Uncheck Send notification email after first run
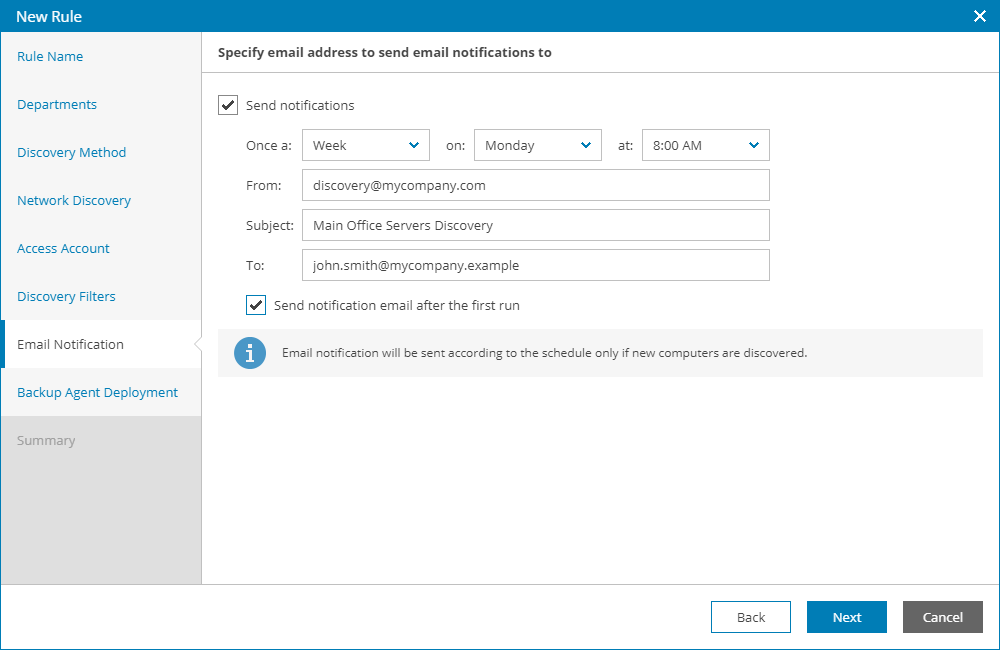The image size is (1000, 650). (x=256, y=305)
